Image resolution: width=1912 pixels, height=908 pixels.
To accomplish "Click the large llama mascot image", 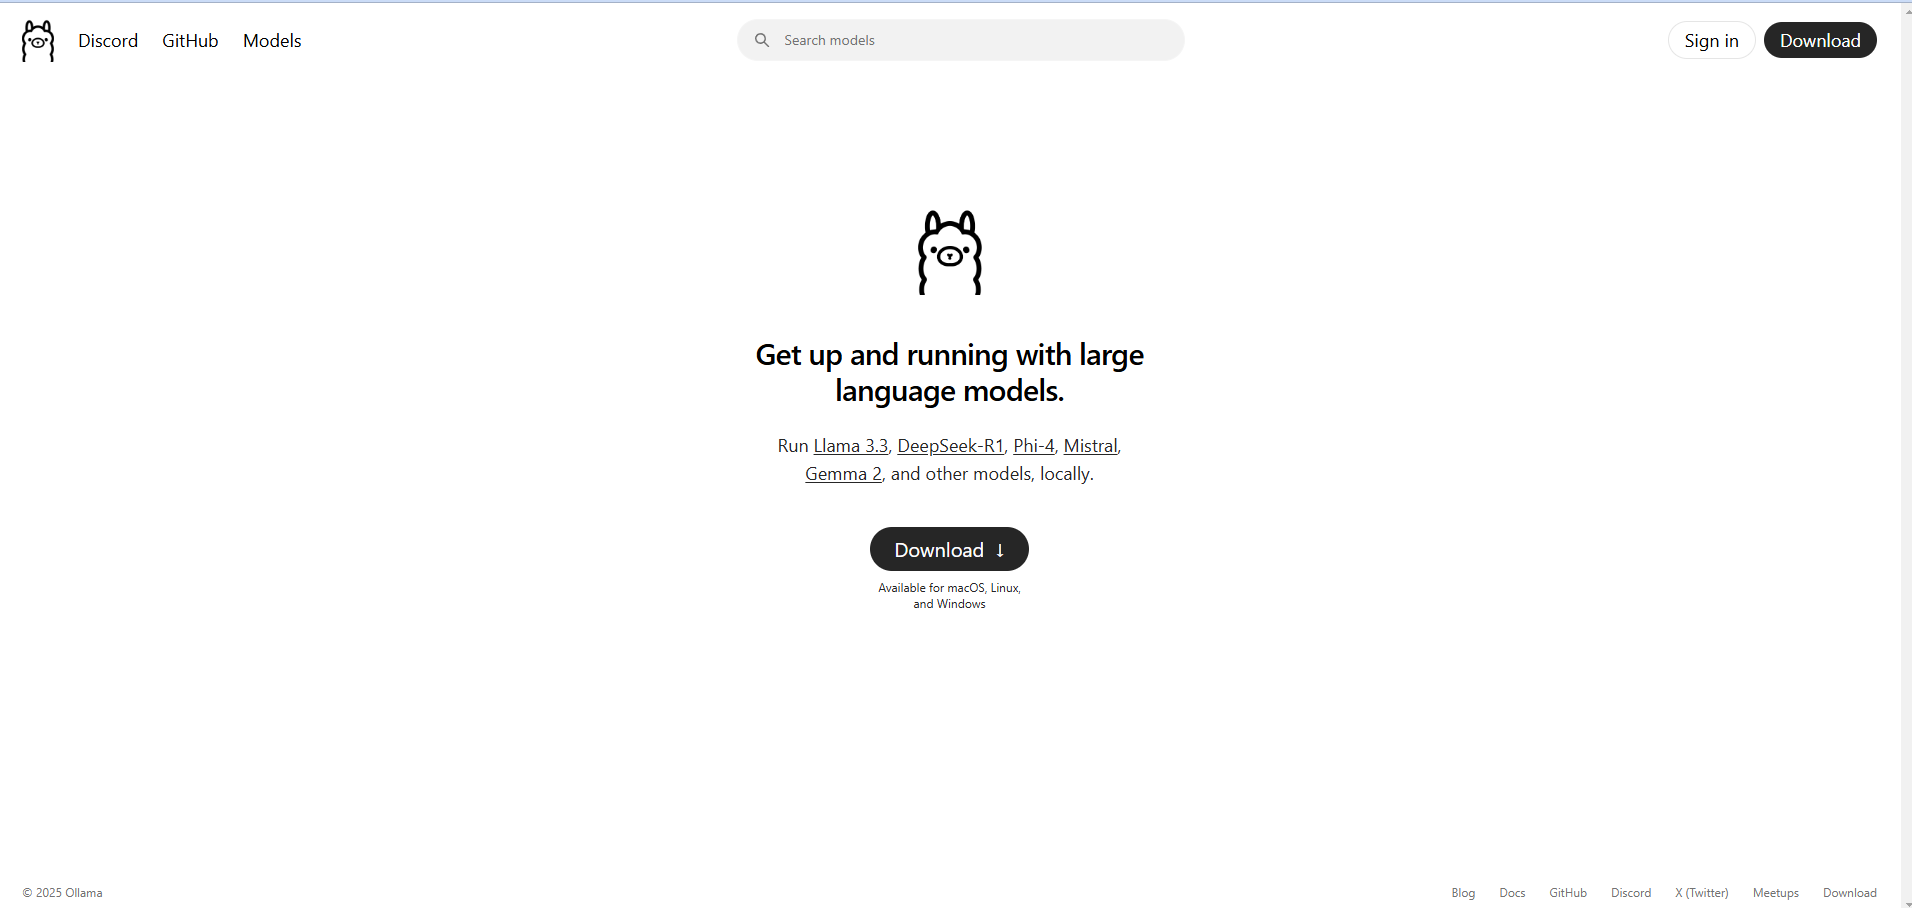I will pyautogui.click(x=950, y=252).
